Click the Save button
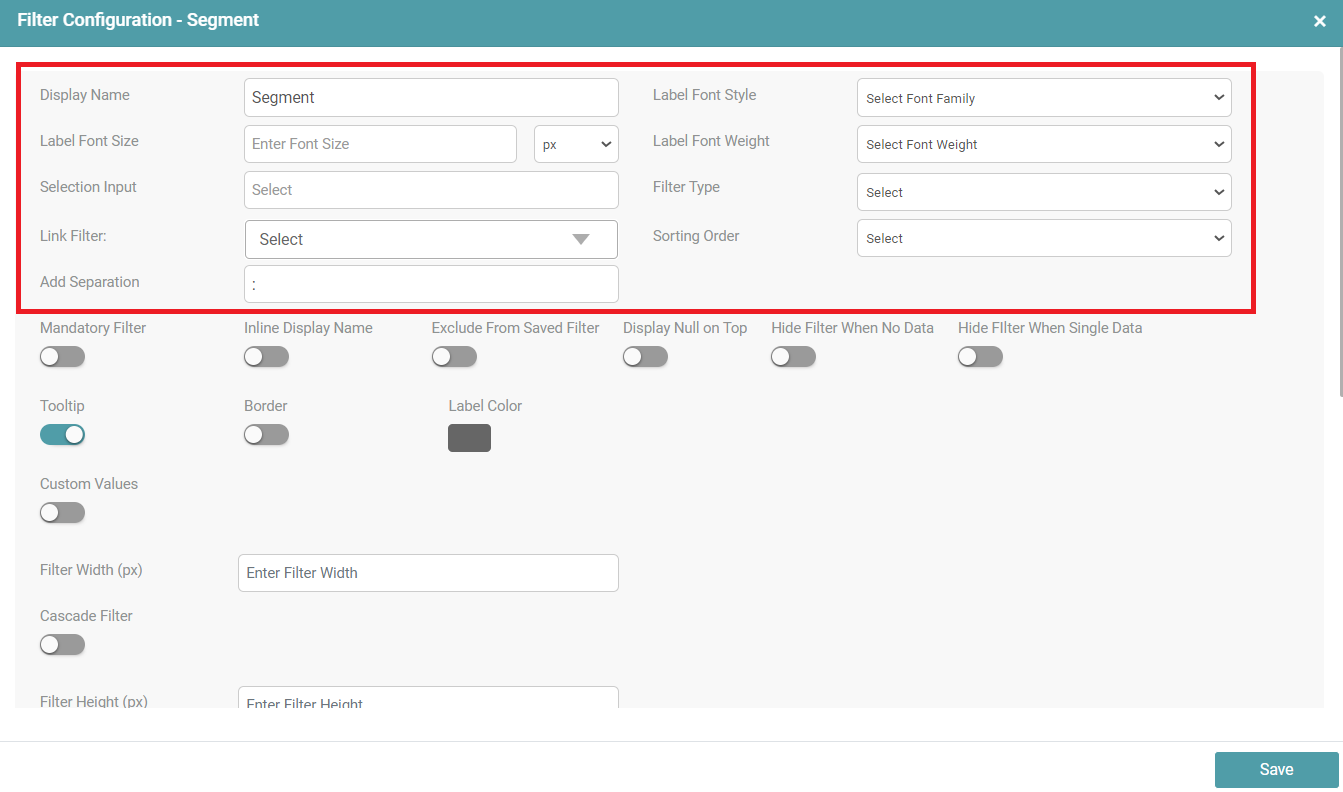 coord(1276,770)
